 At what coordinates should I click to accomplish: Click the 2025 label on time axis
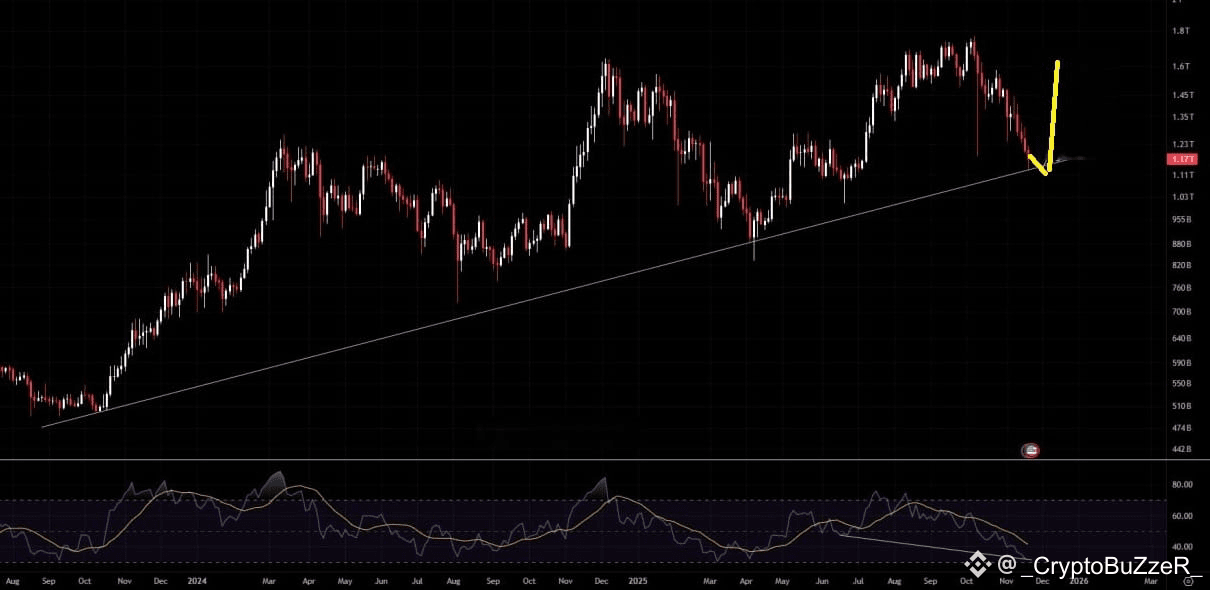639,580
